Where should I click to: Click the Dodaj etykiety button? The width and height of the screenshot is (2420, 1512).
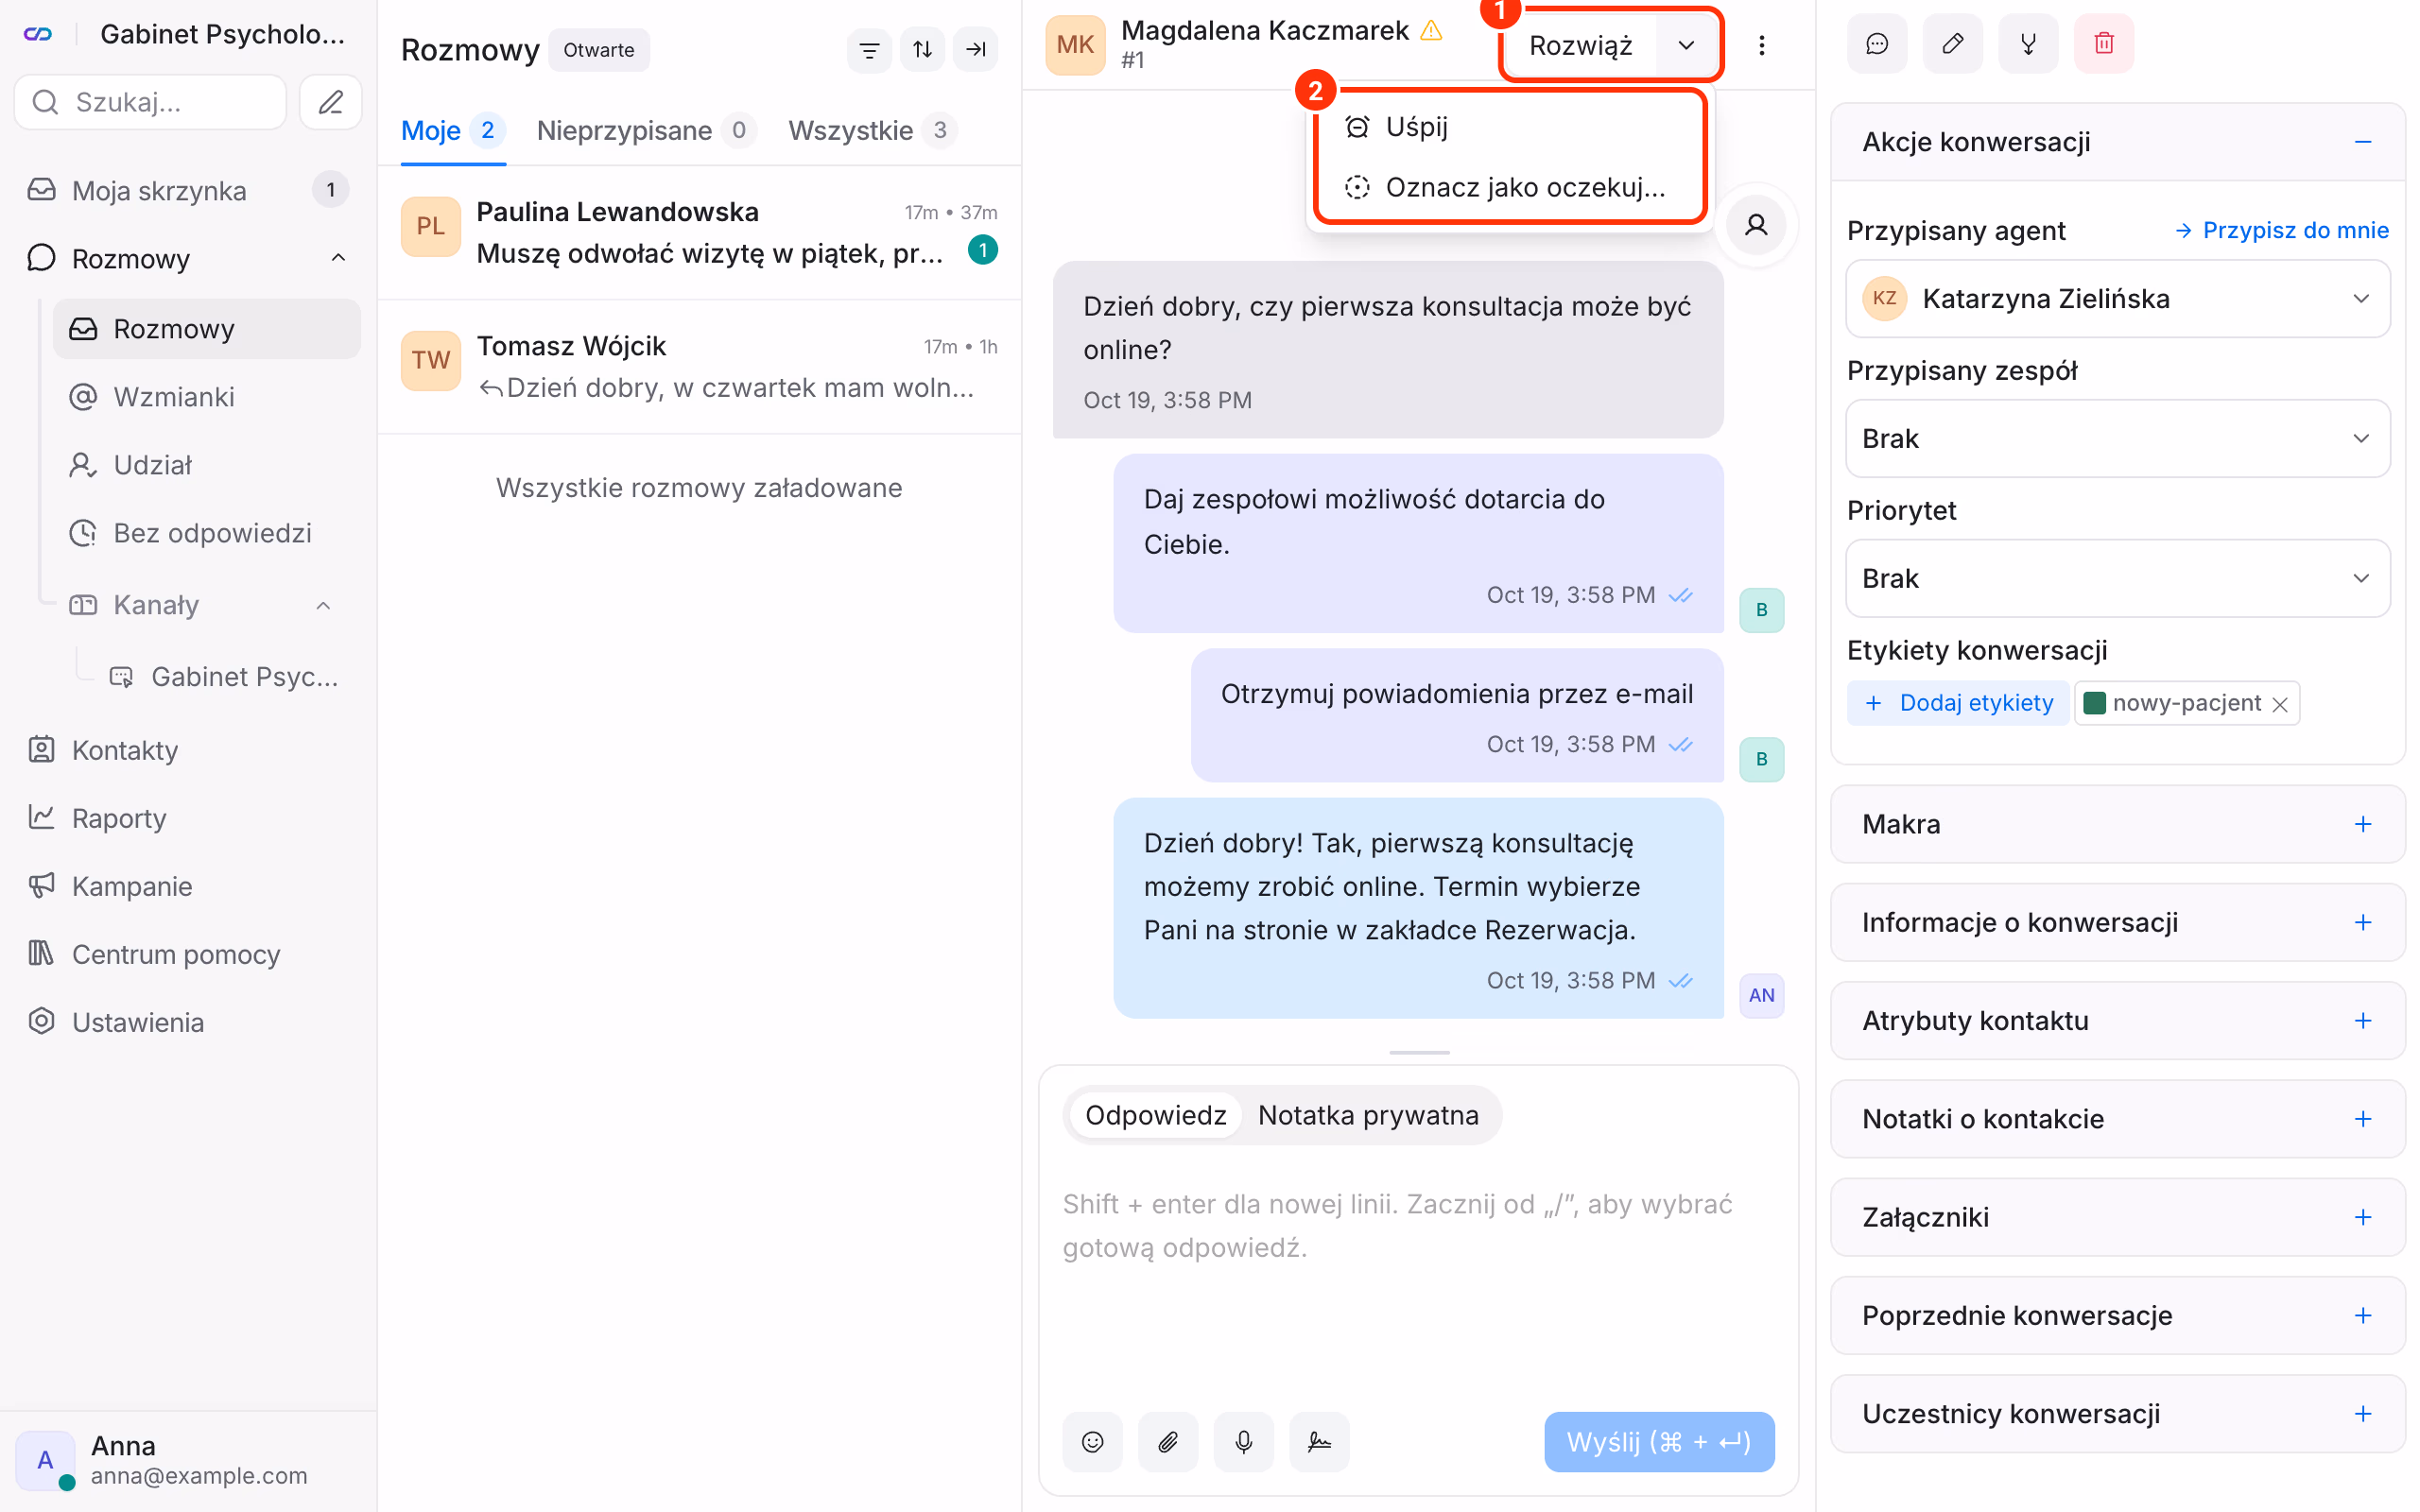[x=1959, y=703]
